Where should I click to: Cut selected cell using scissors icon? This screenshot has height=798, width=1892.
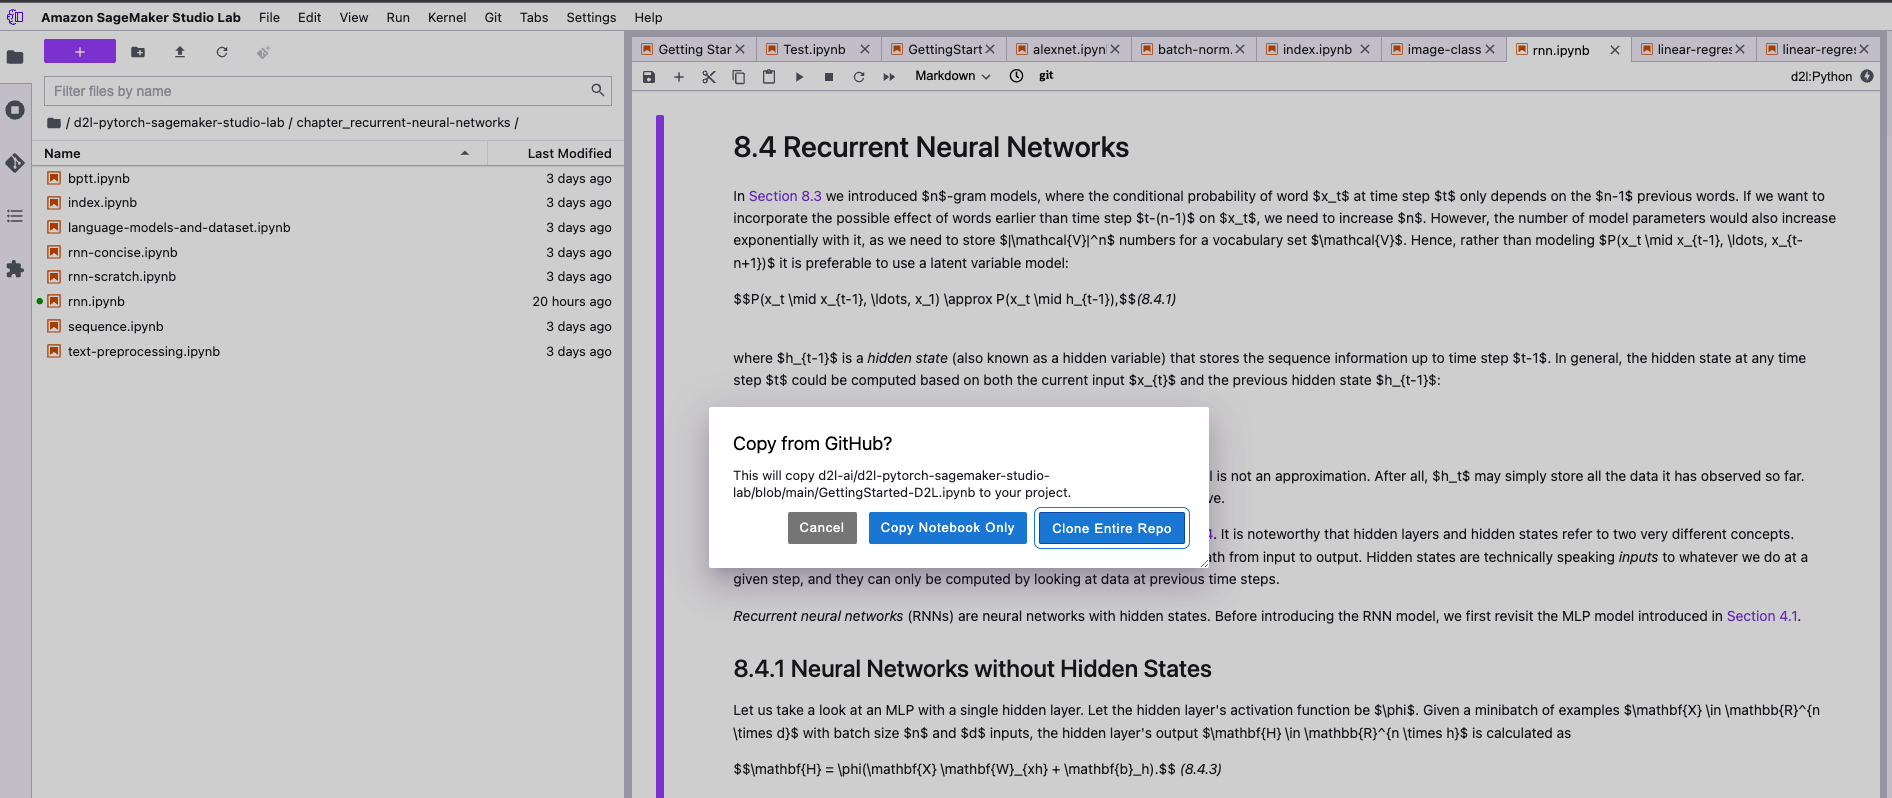pos(709,77)
